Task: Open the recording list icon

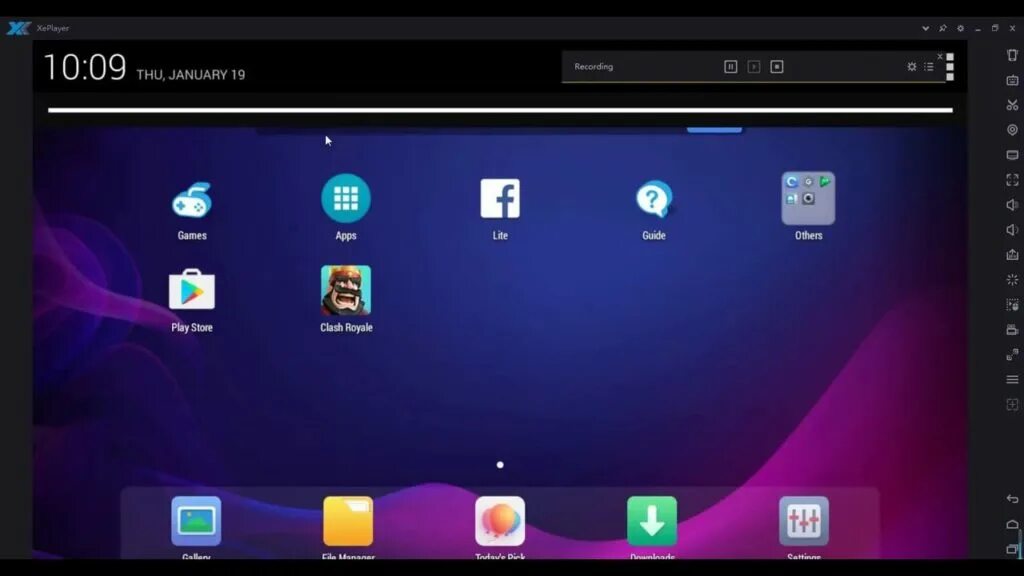Action: click(929, 67)
